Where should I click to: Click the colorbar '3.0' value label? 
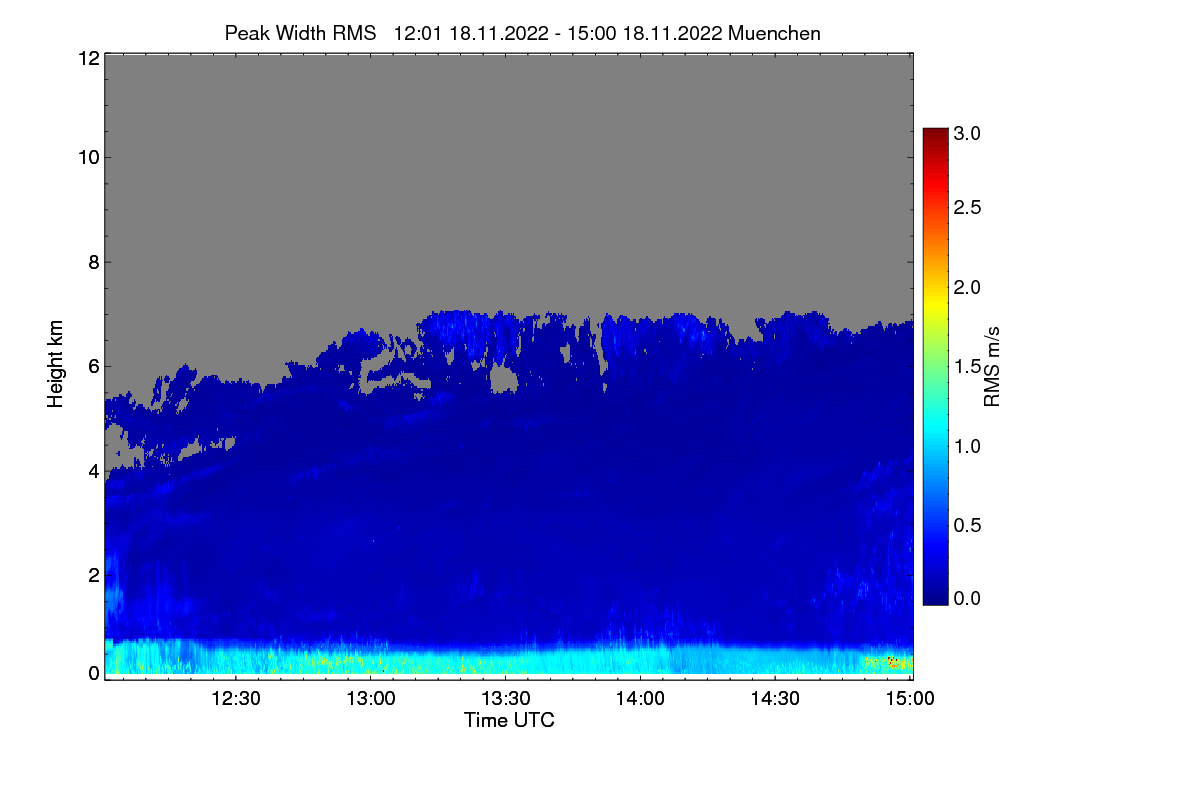coord(967,133)
